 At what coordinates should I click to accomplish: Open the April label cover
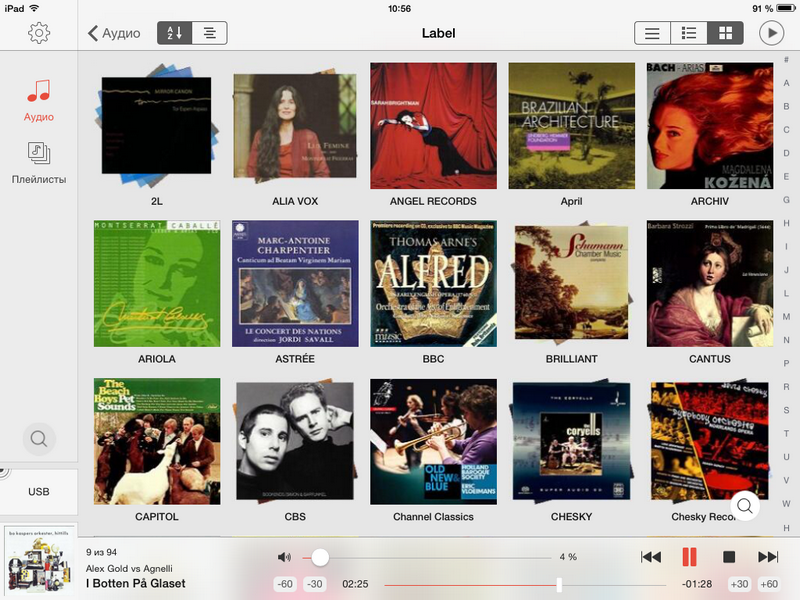click(x=571, y=126)
